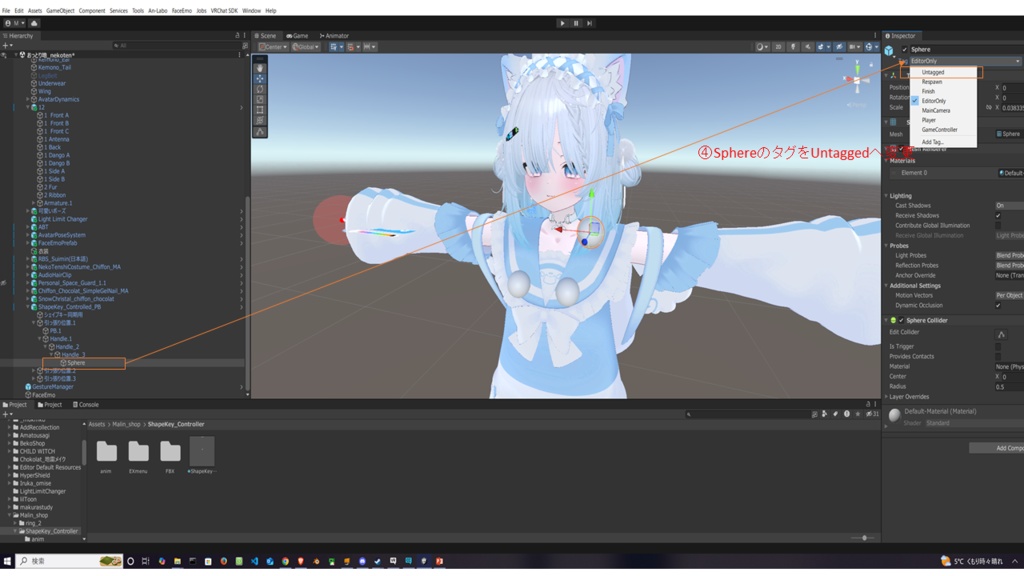1024x576 pixels.
Task: Collapse Malin_shop folder in Project tree
Action: (x=9, y=515)
